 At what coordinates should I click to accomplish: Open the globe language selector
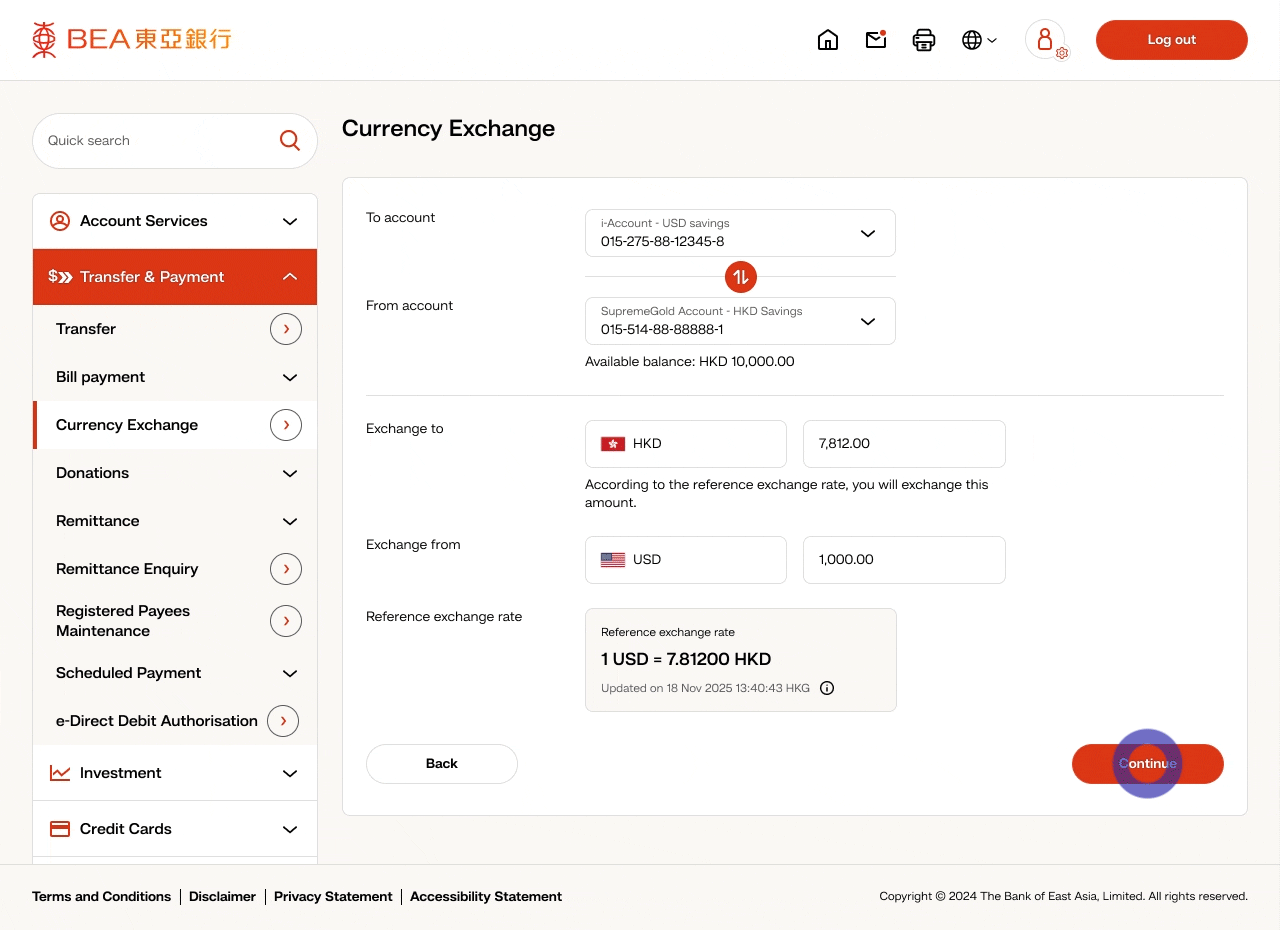[978, 40]
